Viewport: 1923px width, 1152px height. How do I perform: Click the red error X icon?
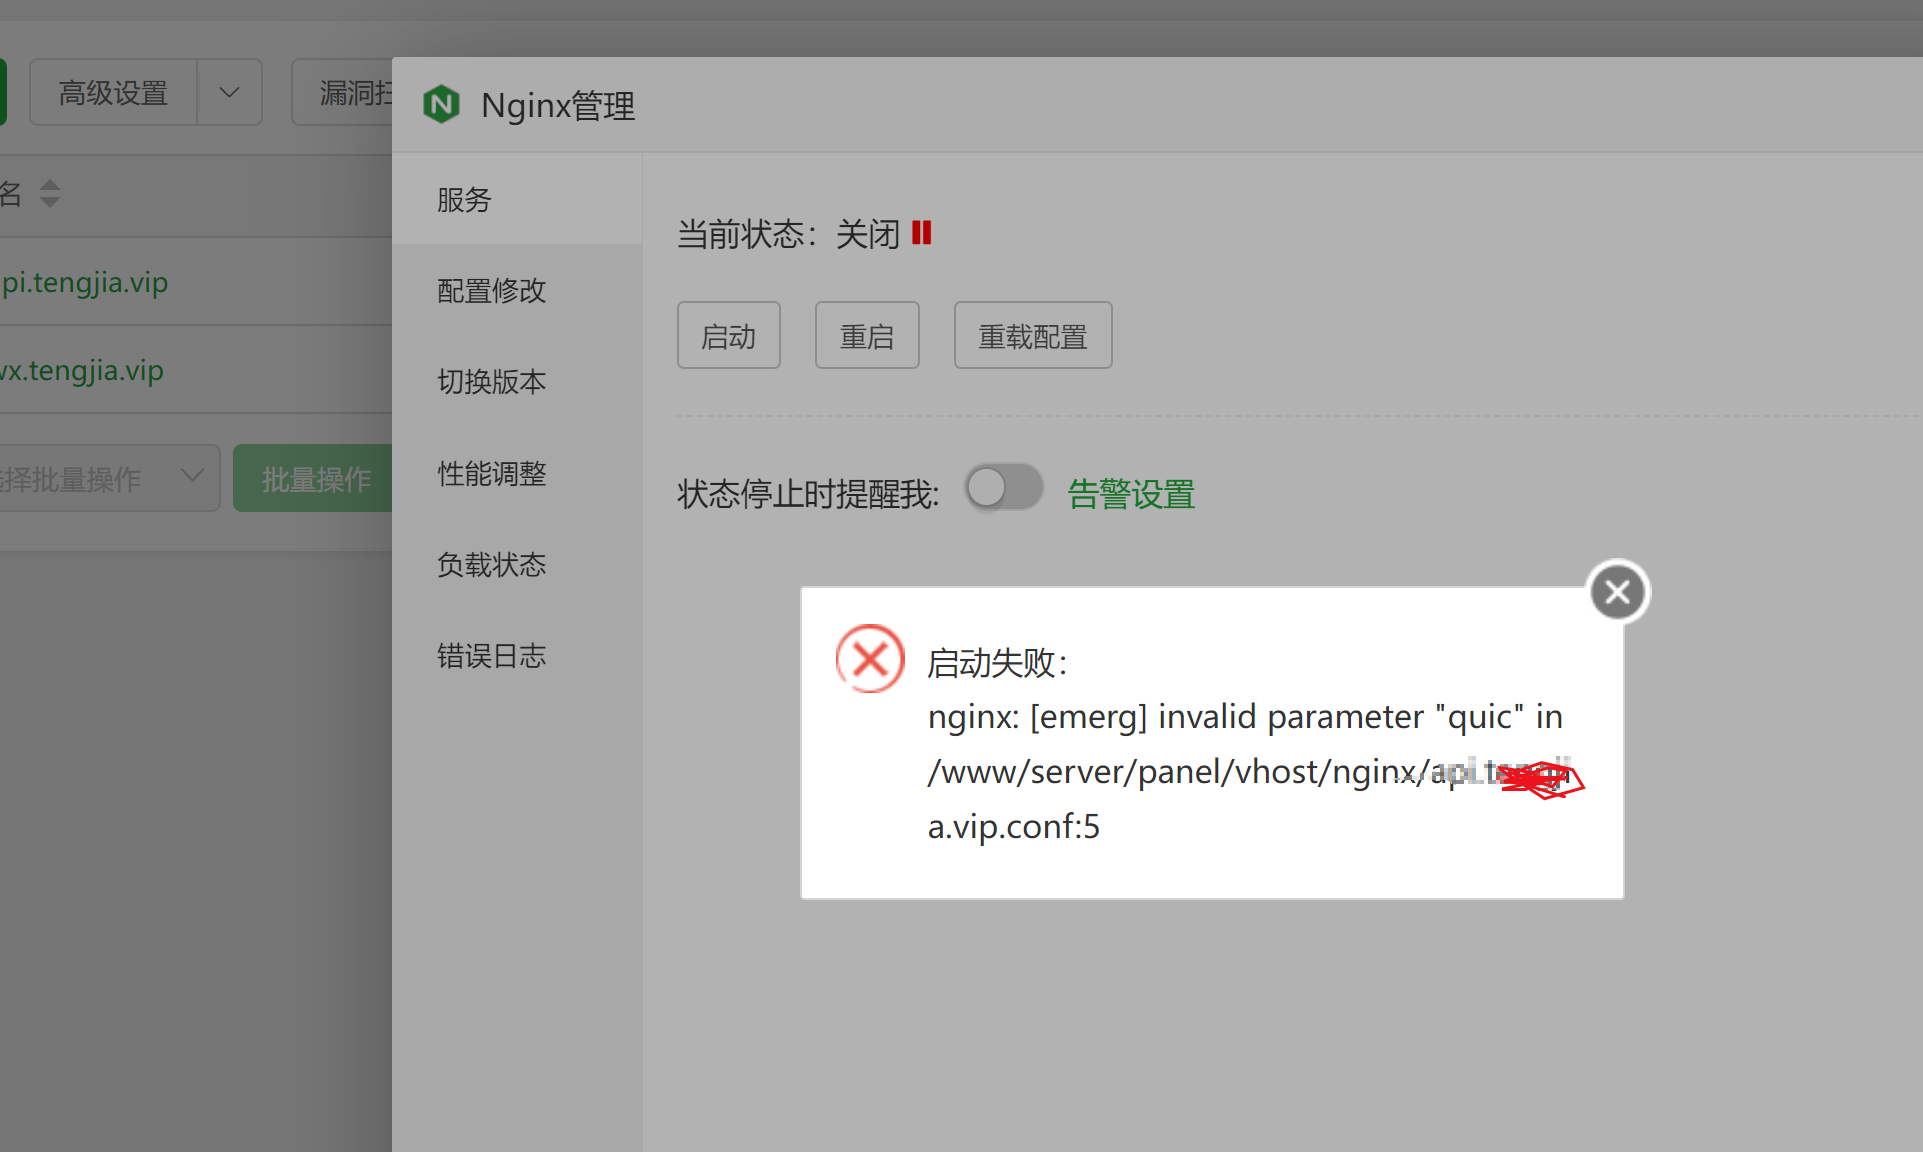[x=870, y=659]
